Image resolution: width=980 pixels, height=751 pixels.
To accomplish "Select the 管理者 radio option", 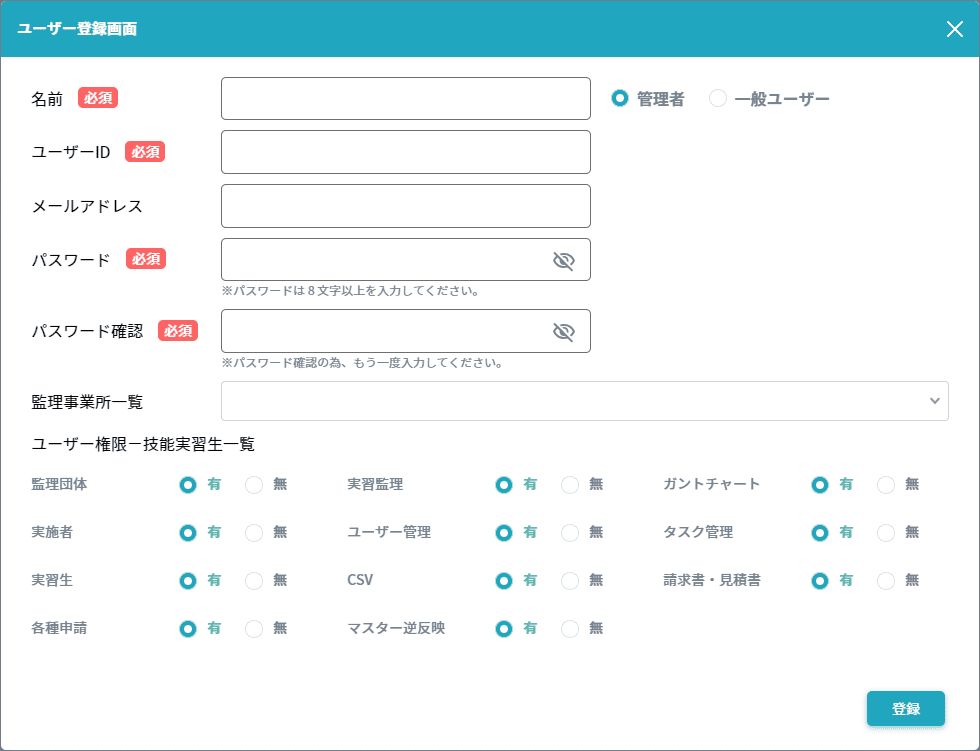I will coord(620,99).
